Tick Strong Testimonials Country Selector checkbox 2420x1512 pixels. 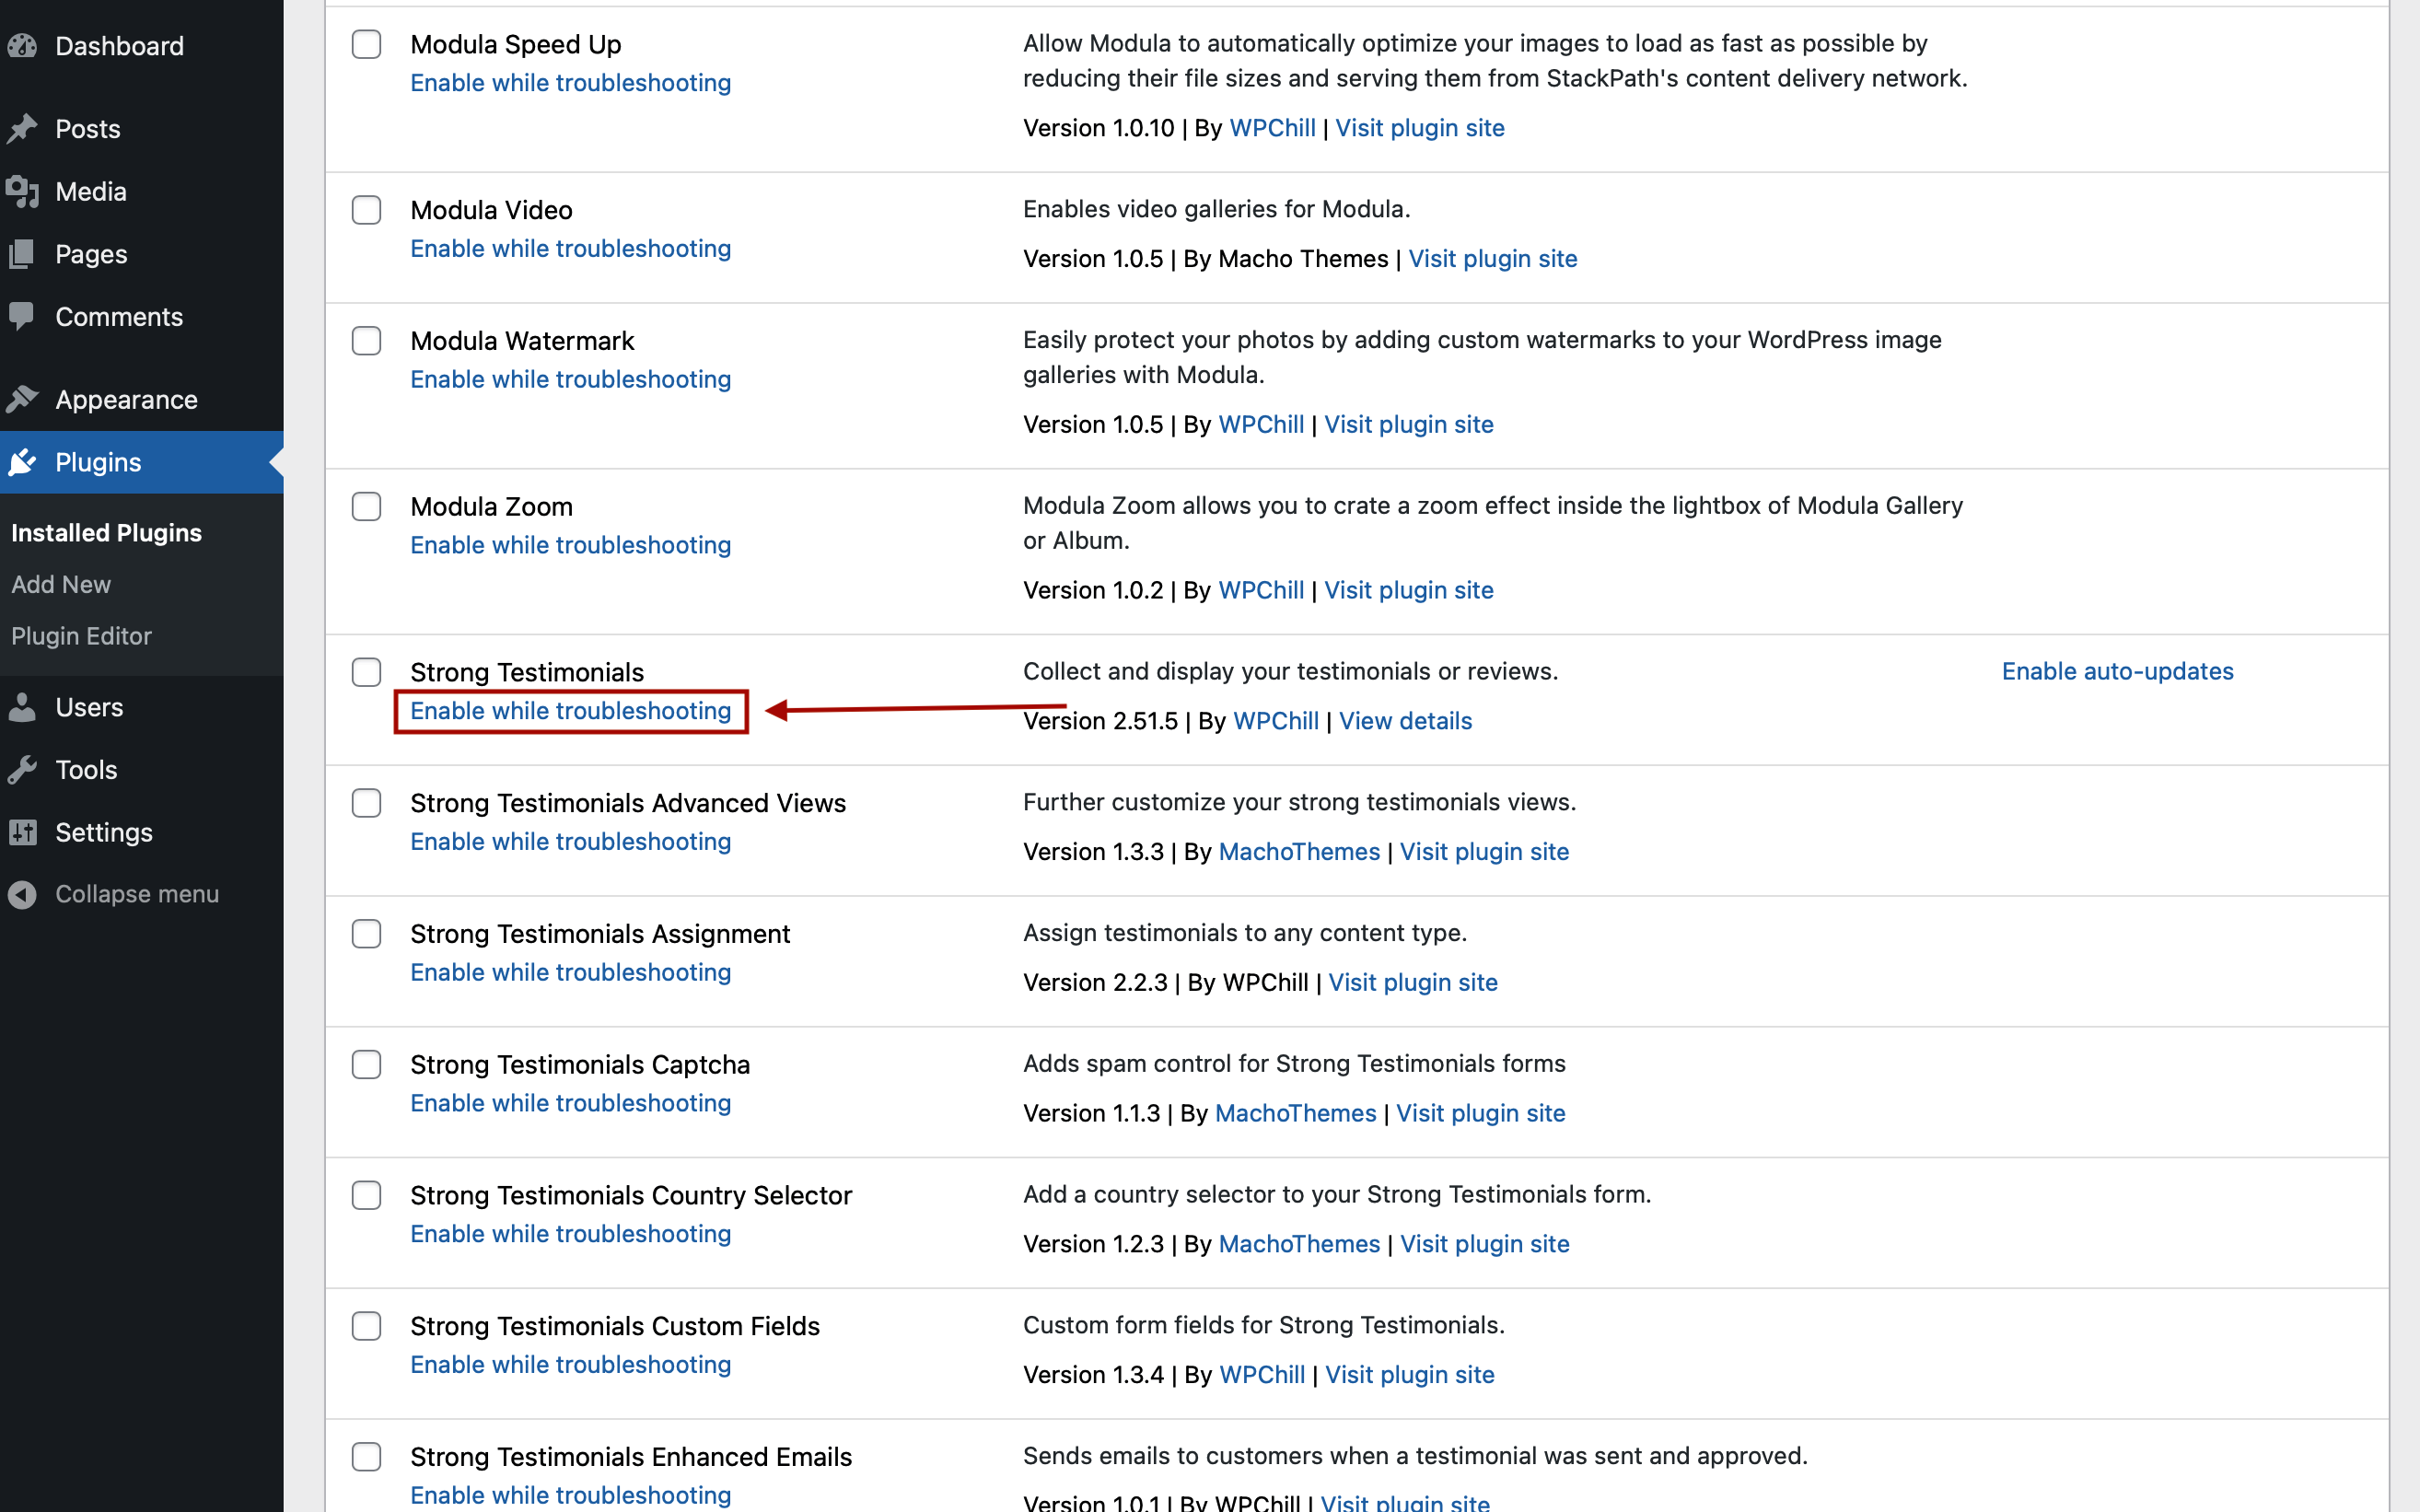click(367, 1196)
